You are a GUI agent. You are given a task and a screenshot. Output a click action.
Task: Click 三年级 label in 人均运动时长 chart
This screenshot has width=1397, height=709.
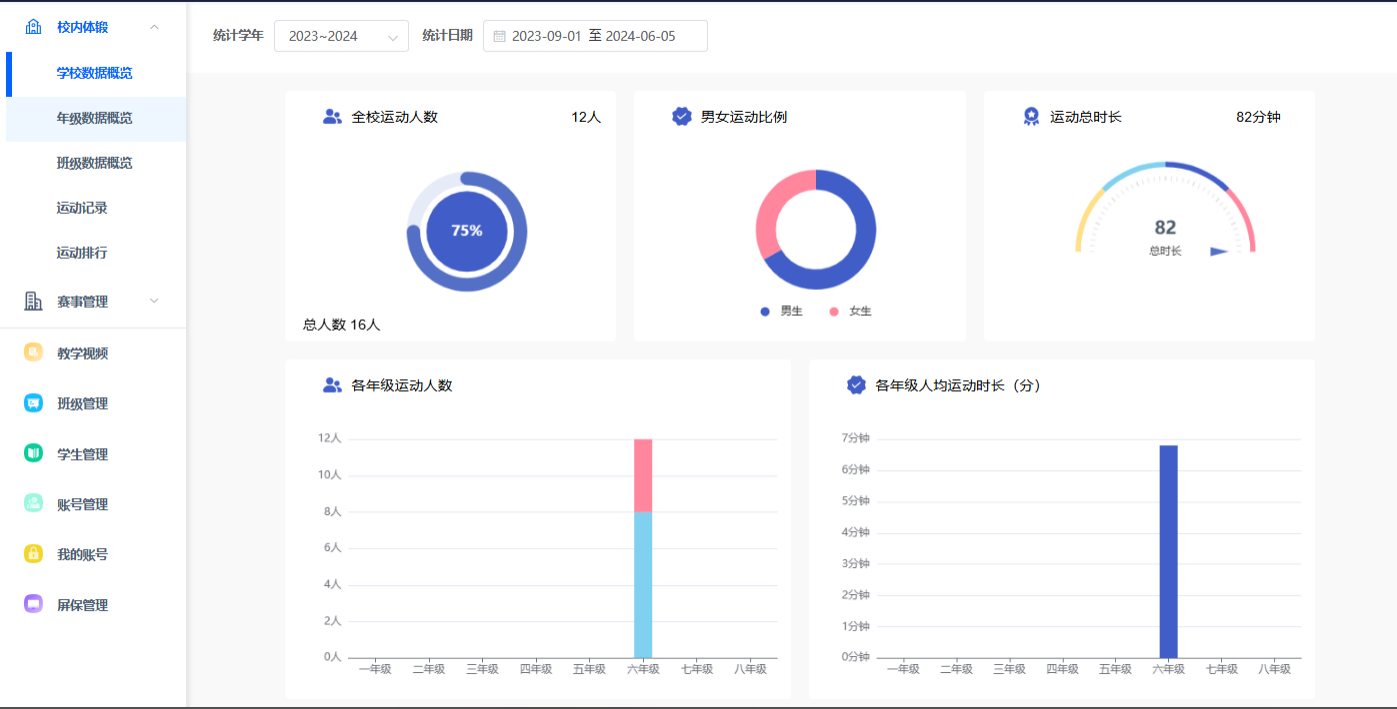click(x=1009, y=669)
